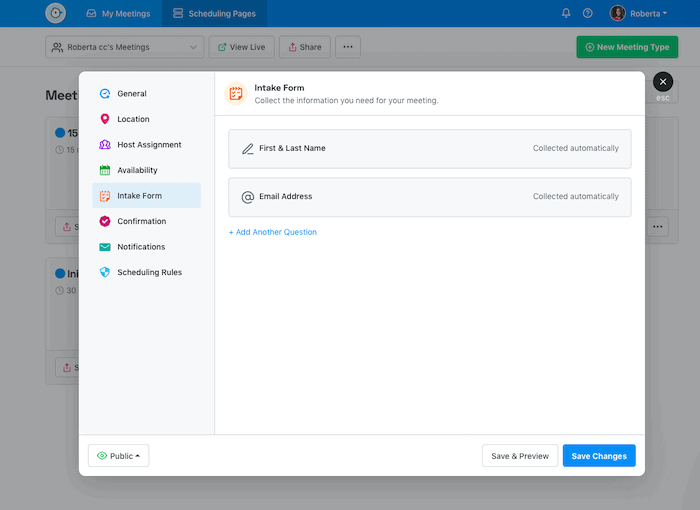The height and width of the screenshot is (510, 700).
Task: Switch to Scheduling Pages tab
Action: click(214, 13)
